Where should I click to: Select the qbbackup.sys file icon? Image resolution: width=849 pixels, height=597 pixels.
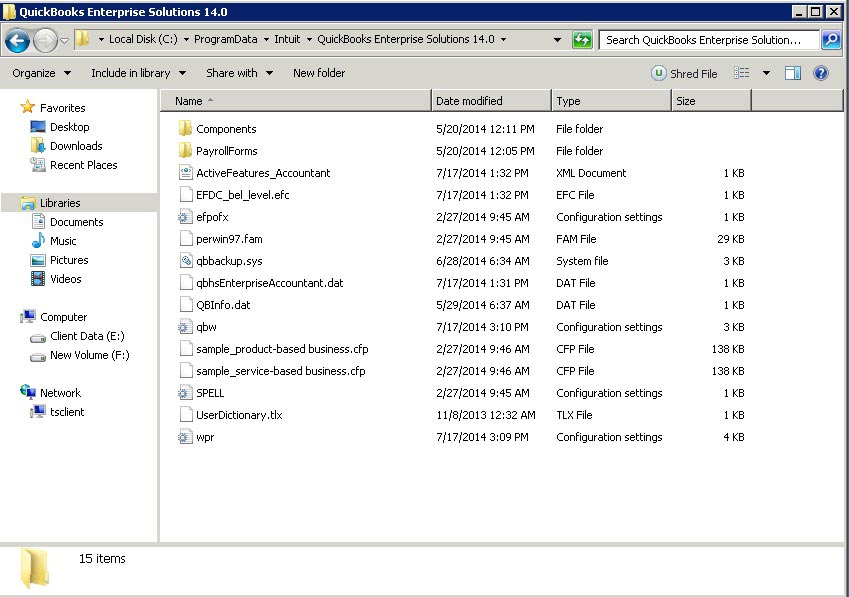click(x=185, y=261)
